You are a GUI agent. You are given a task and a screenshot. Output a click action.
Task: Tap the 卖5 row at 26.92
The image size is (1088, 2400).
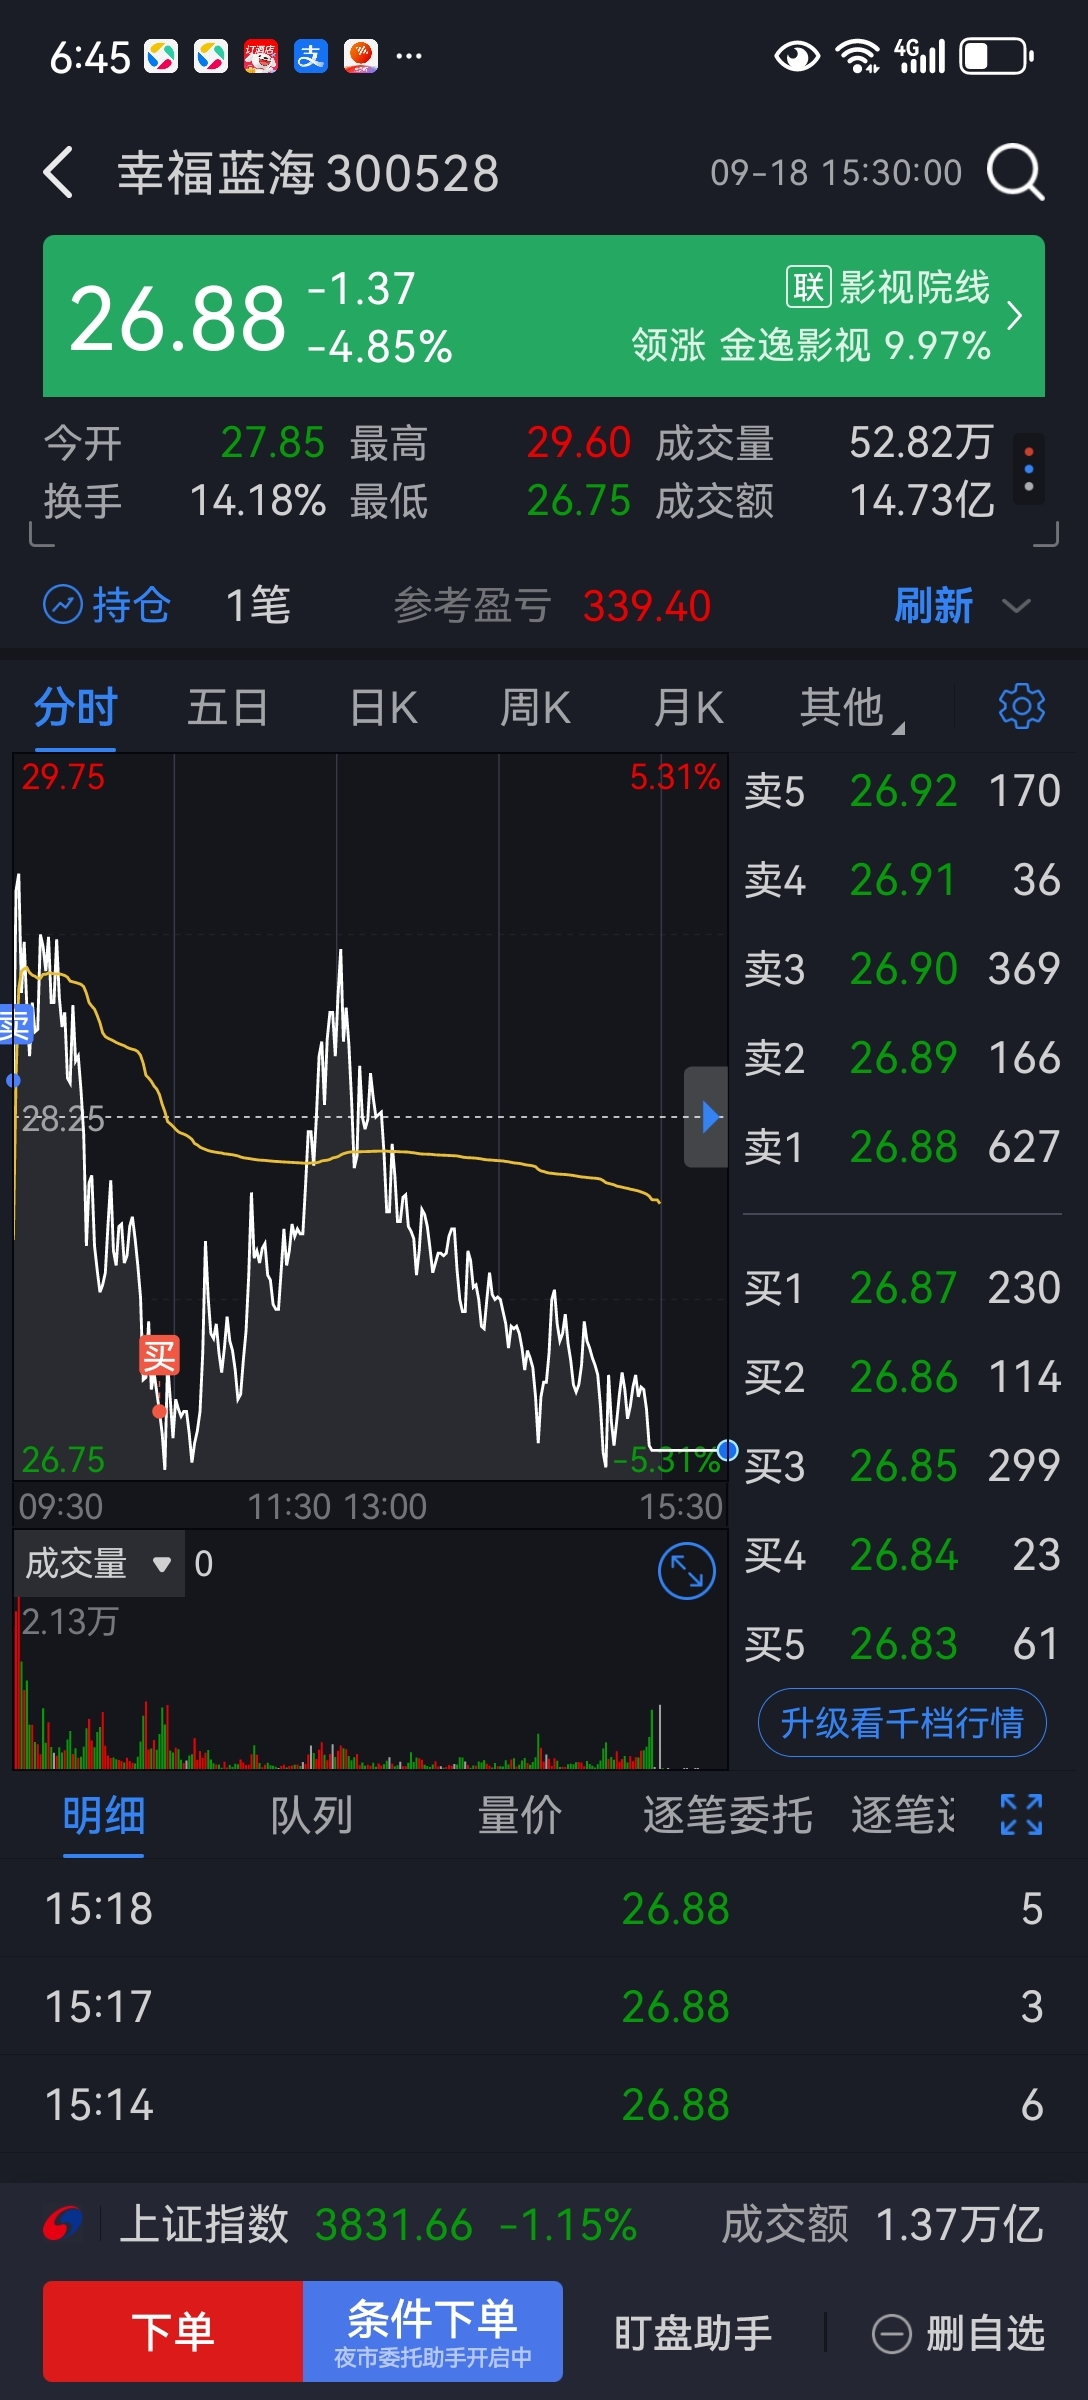pos(902,791)
